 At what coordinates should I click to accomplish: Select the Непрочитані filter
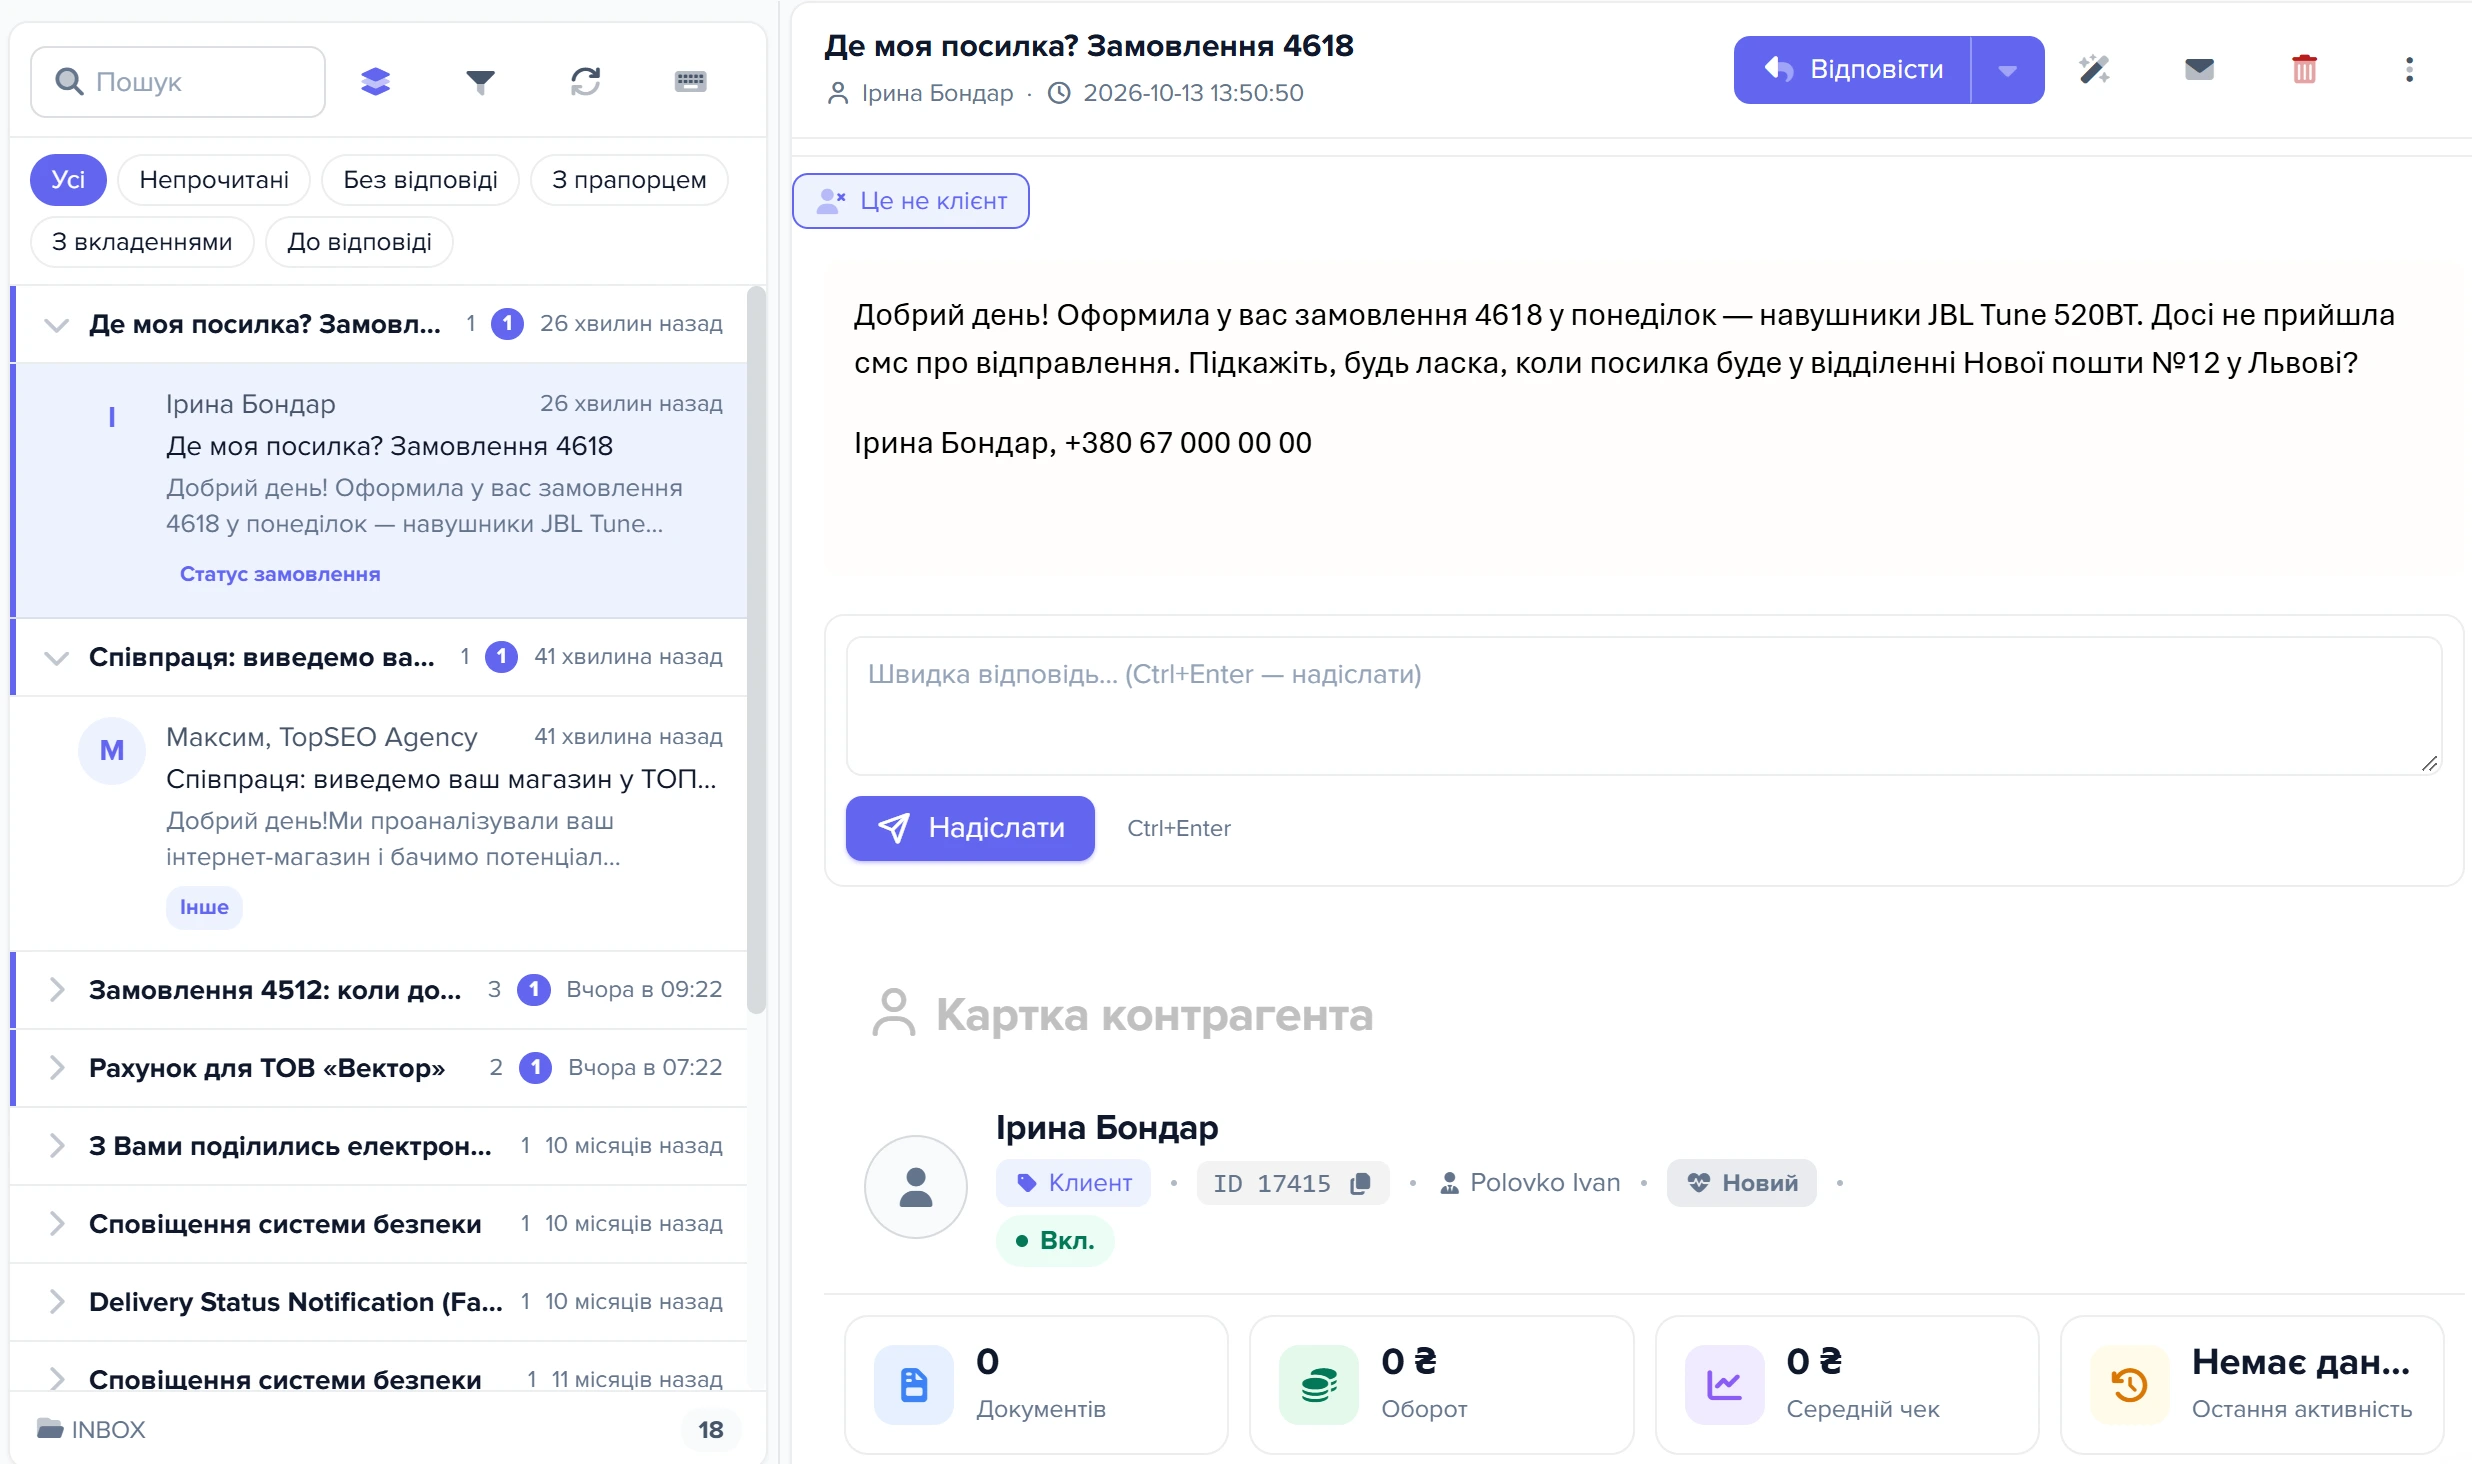214,180
